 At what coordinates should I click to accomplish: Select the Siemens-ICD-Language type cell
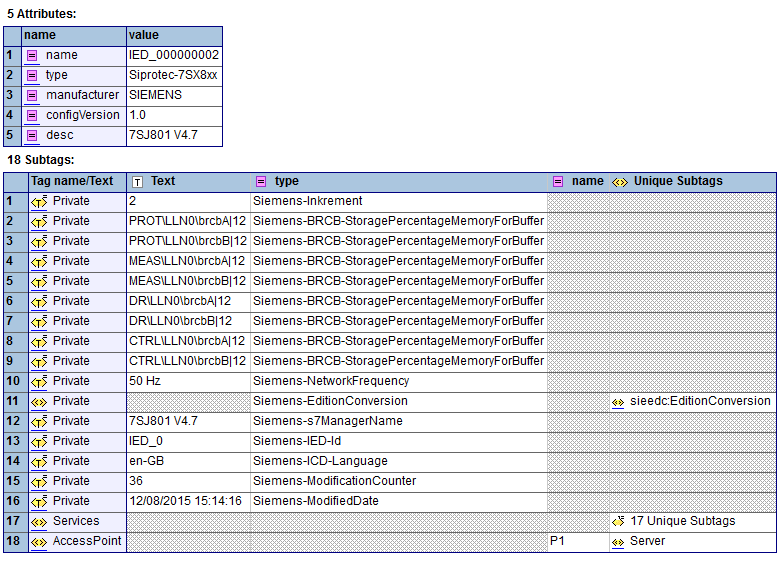[398, 462]
